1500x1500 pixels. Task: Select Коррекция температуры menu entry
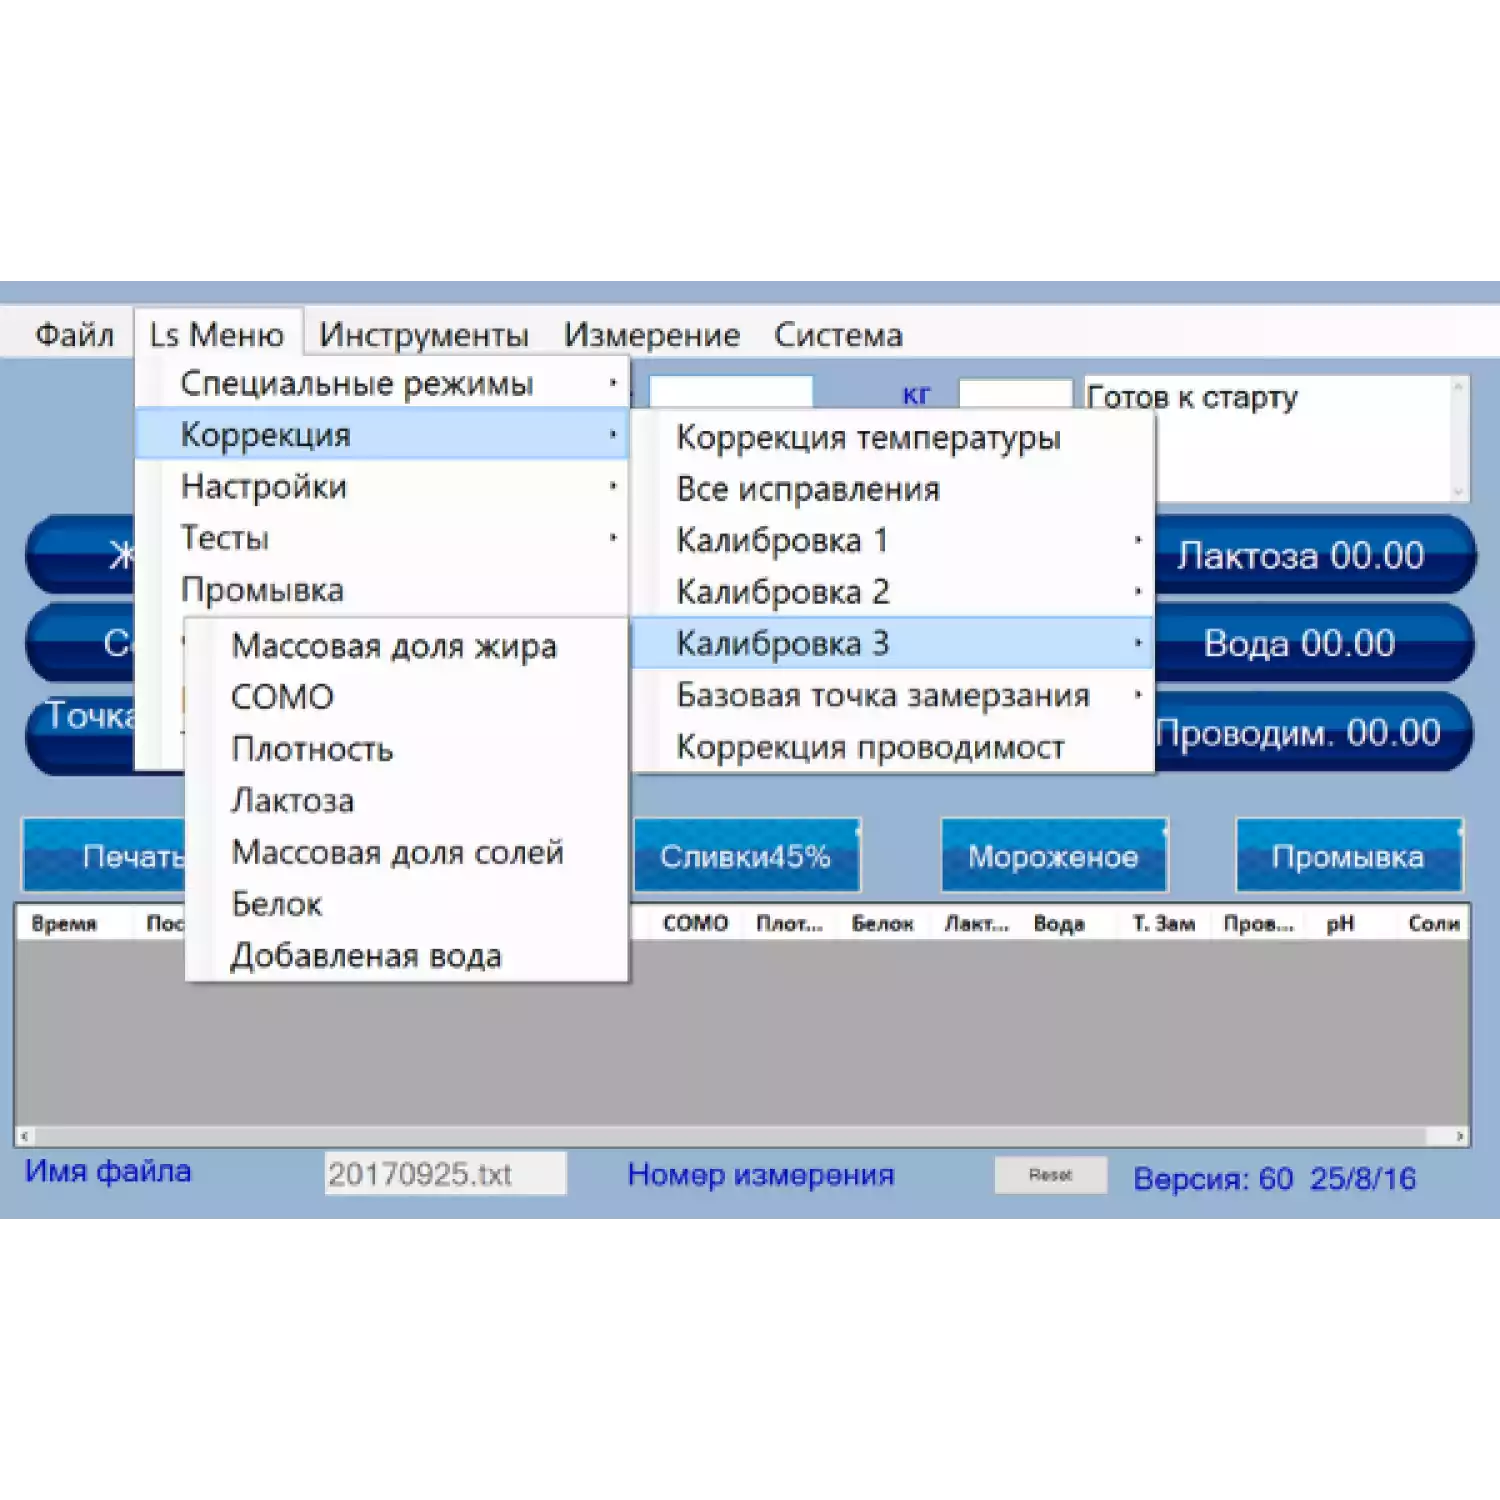pyautogui.click(x=868, y=437)
